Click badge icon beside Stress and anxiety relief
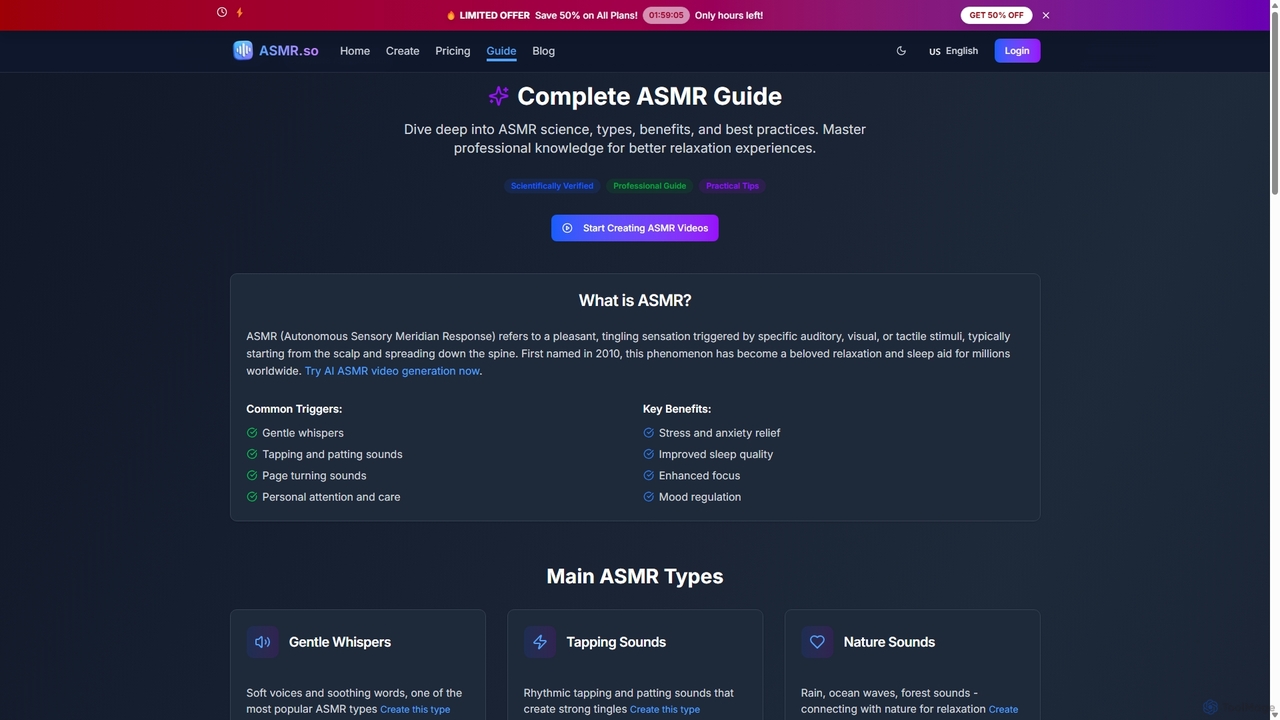Viewport: 1280px width, 720px height. (x=649, y=433)
